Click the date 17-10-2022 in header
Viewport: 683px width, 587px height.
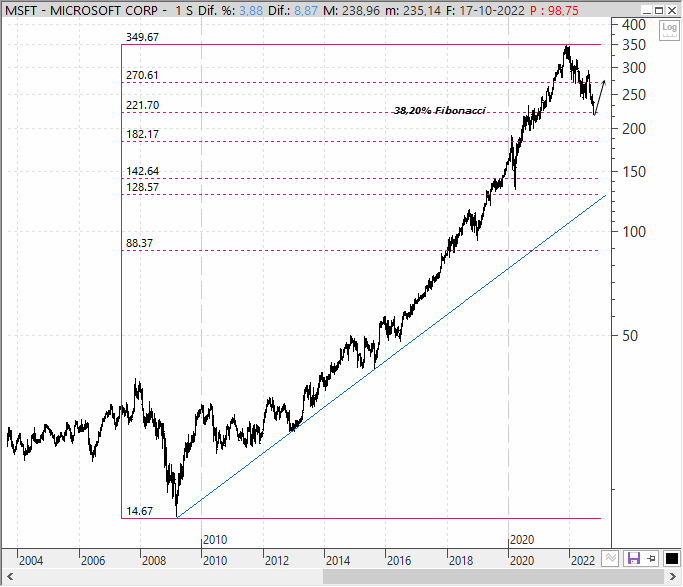pos(492,10)
